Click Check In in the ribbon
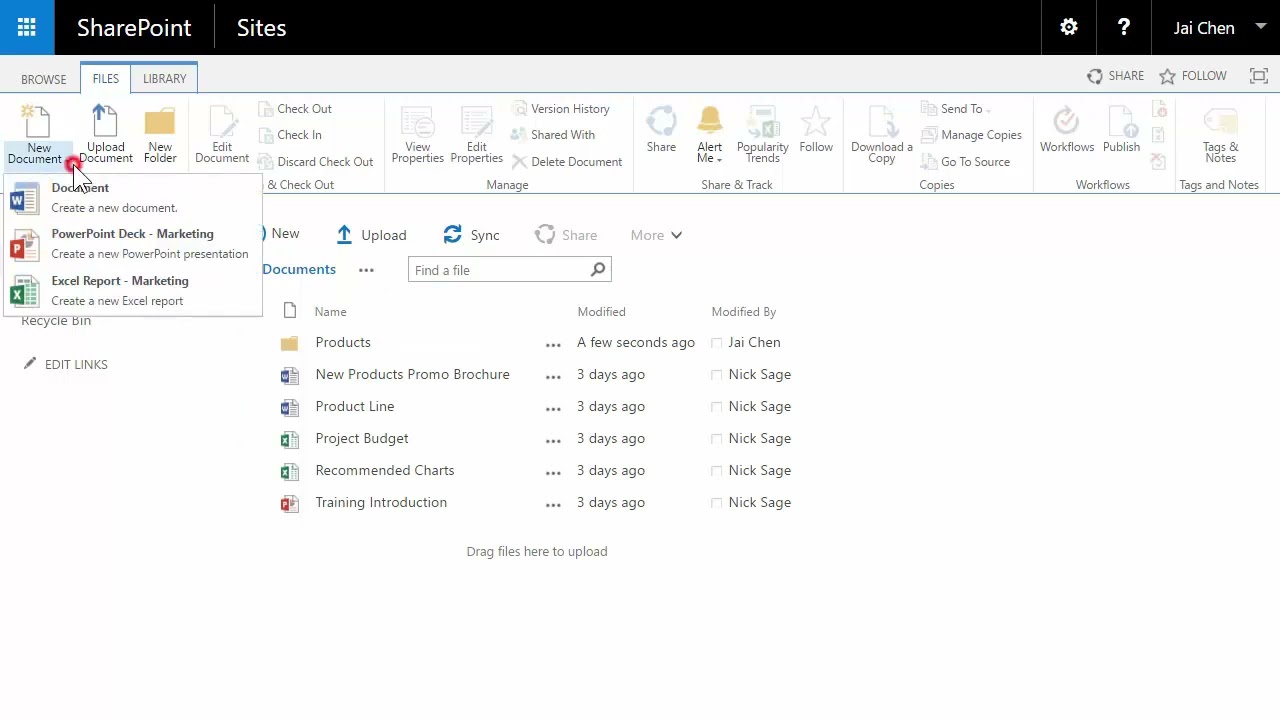 click(290, 135)
